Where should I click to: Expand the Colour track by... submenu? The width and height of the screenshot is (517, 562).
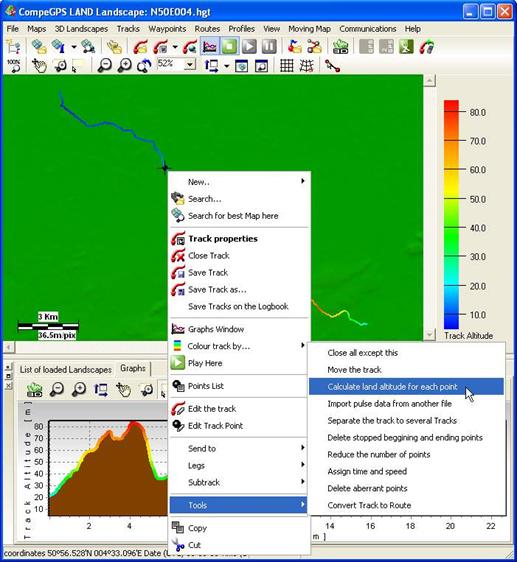(x=239, y=346)
